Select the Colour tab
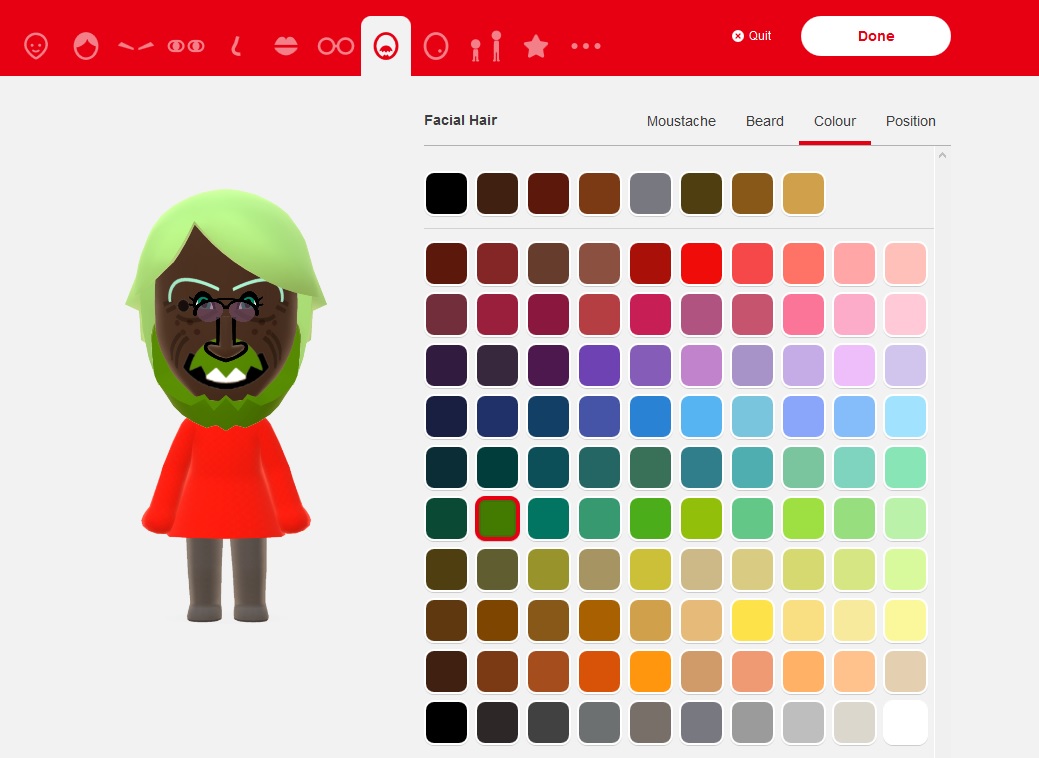The width and height of the screenshot is (1039, 758). 835,121
